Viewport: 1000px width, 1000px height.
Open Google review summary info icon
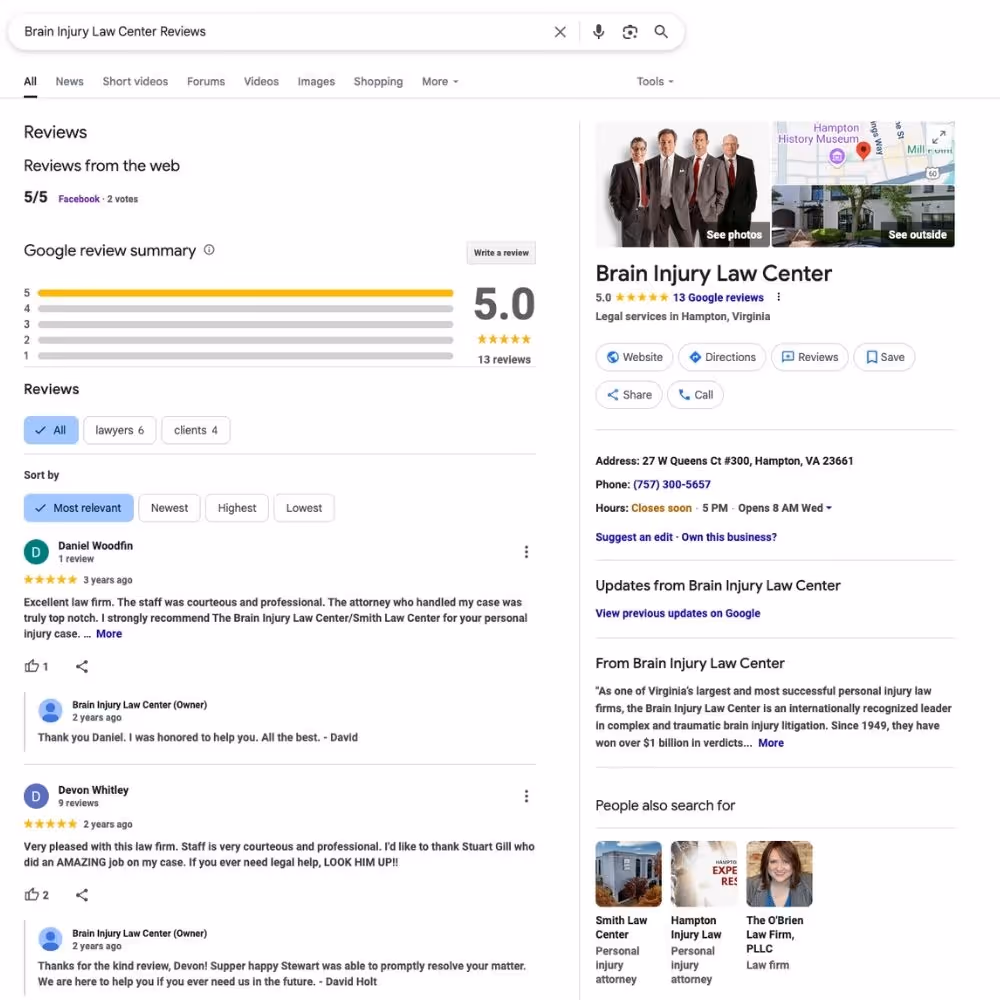tap(209, 250)
